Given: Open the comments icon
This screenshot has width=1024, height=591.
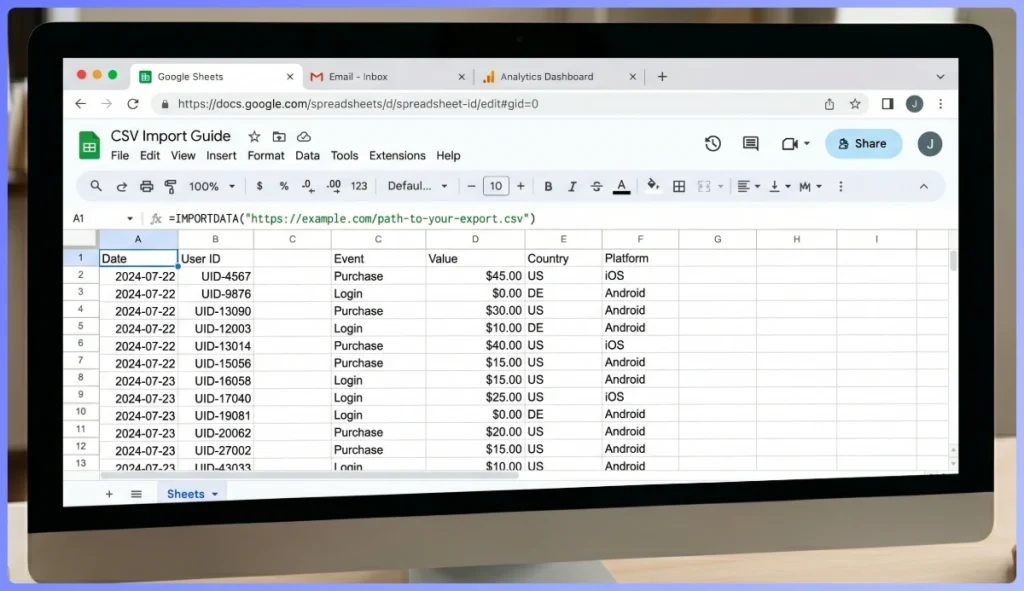Looking at the screenshot, I should point(751,143).
